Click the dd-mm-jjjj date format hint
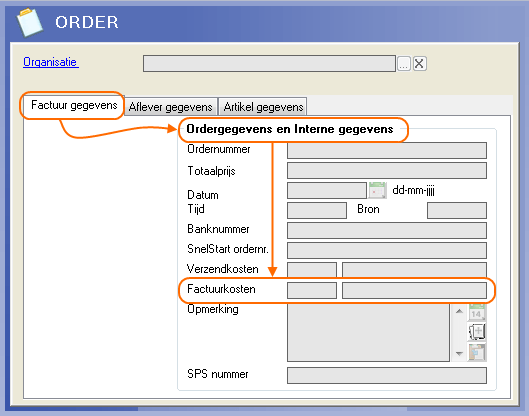 tap(413, 191)
